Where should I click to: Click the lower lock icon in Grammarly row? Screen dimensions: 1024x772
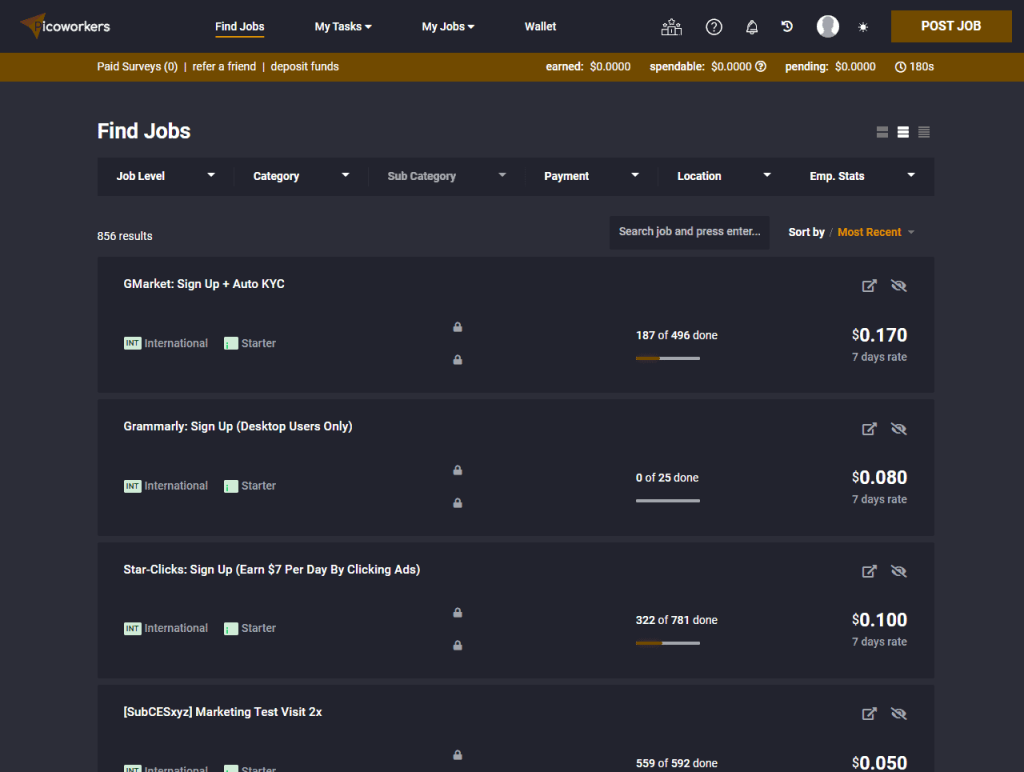pos(458,502)
